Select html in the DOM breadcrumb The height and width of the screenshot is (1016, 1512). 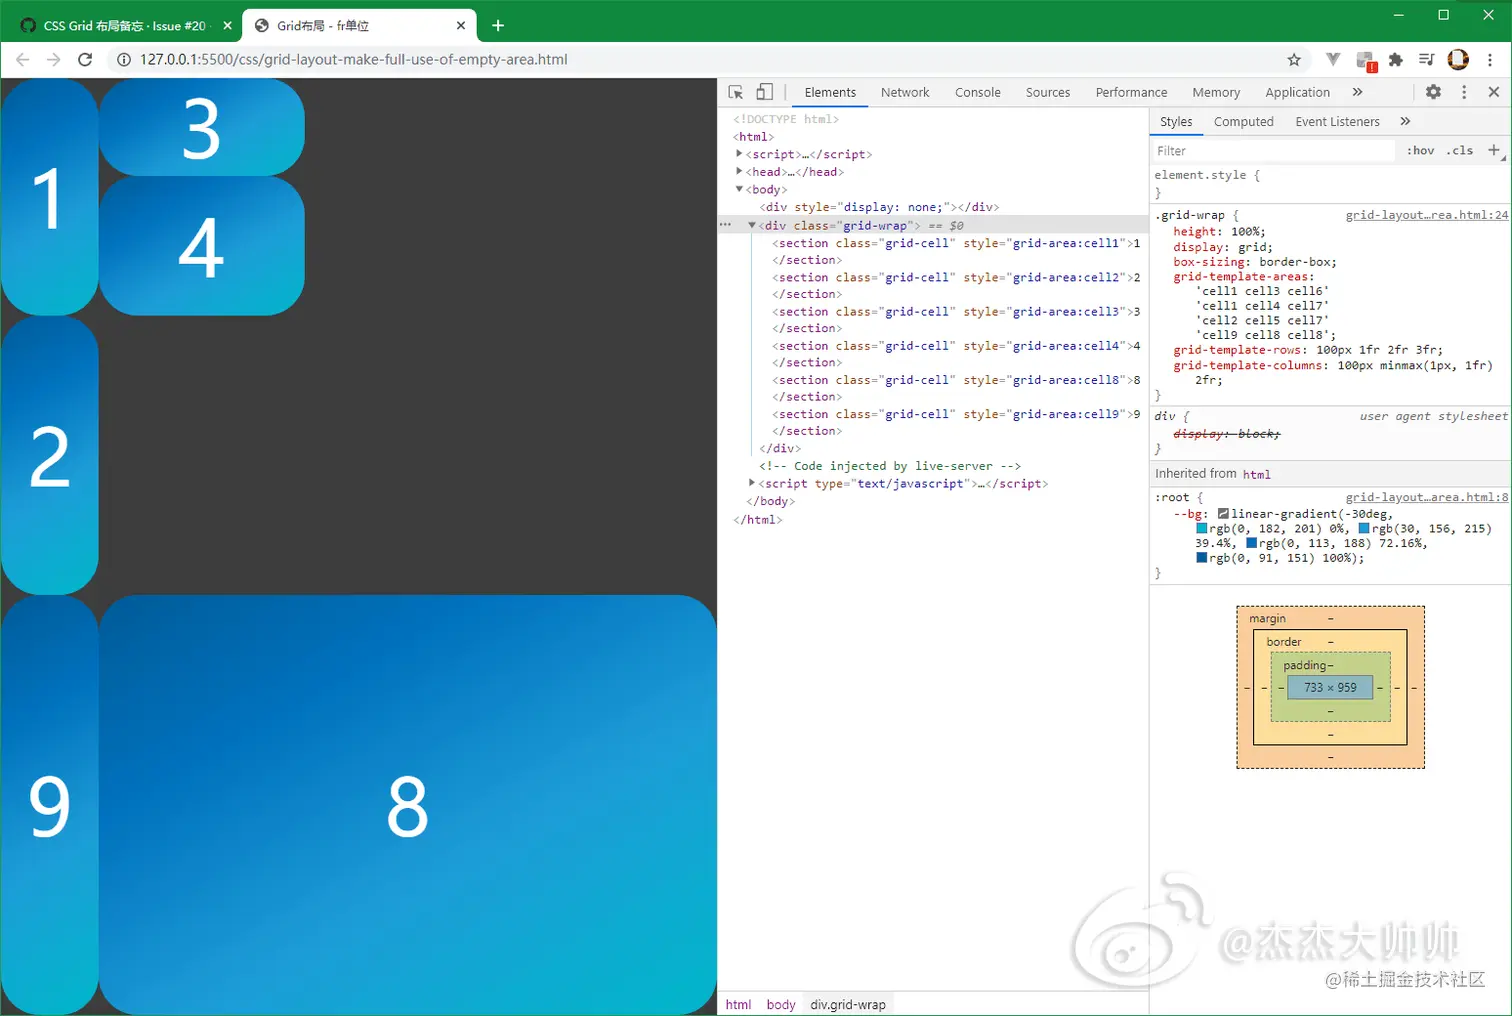click(x=738, y=1005)
